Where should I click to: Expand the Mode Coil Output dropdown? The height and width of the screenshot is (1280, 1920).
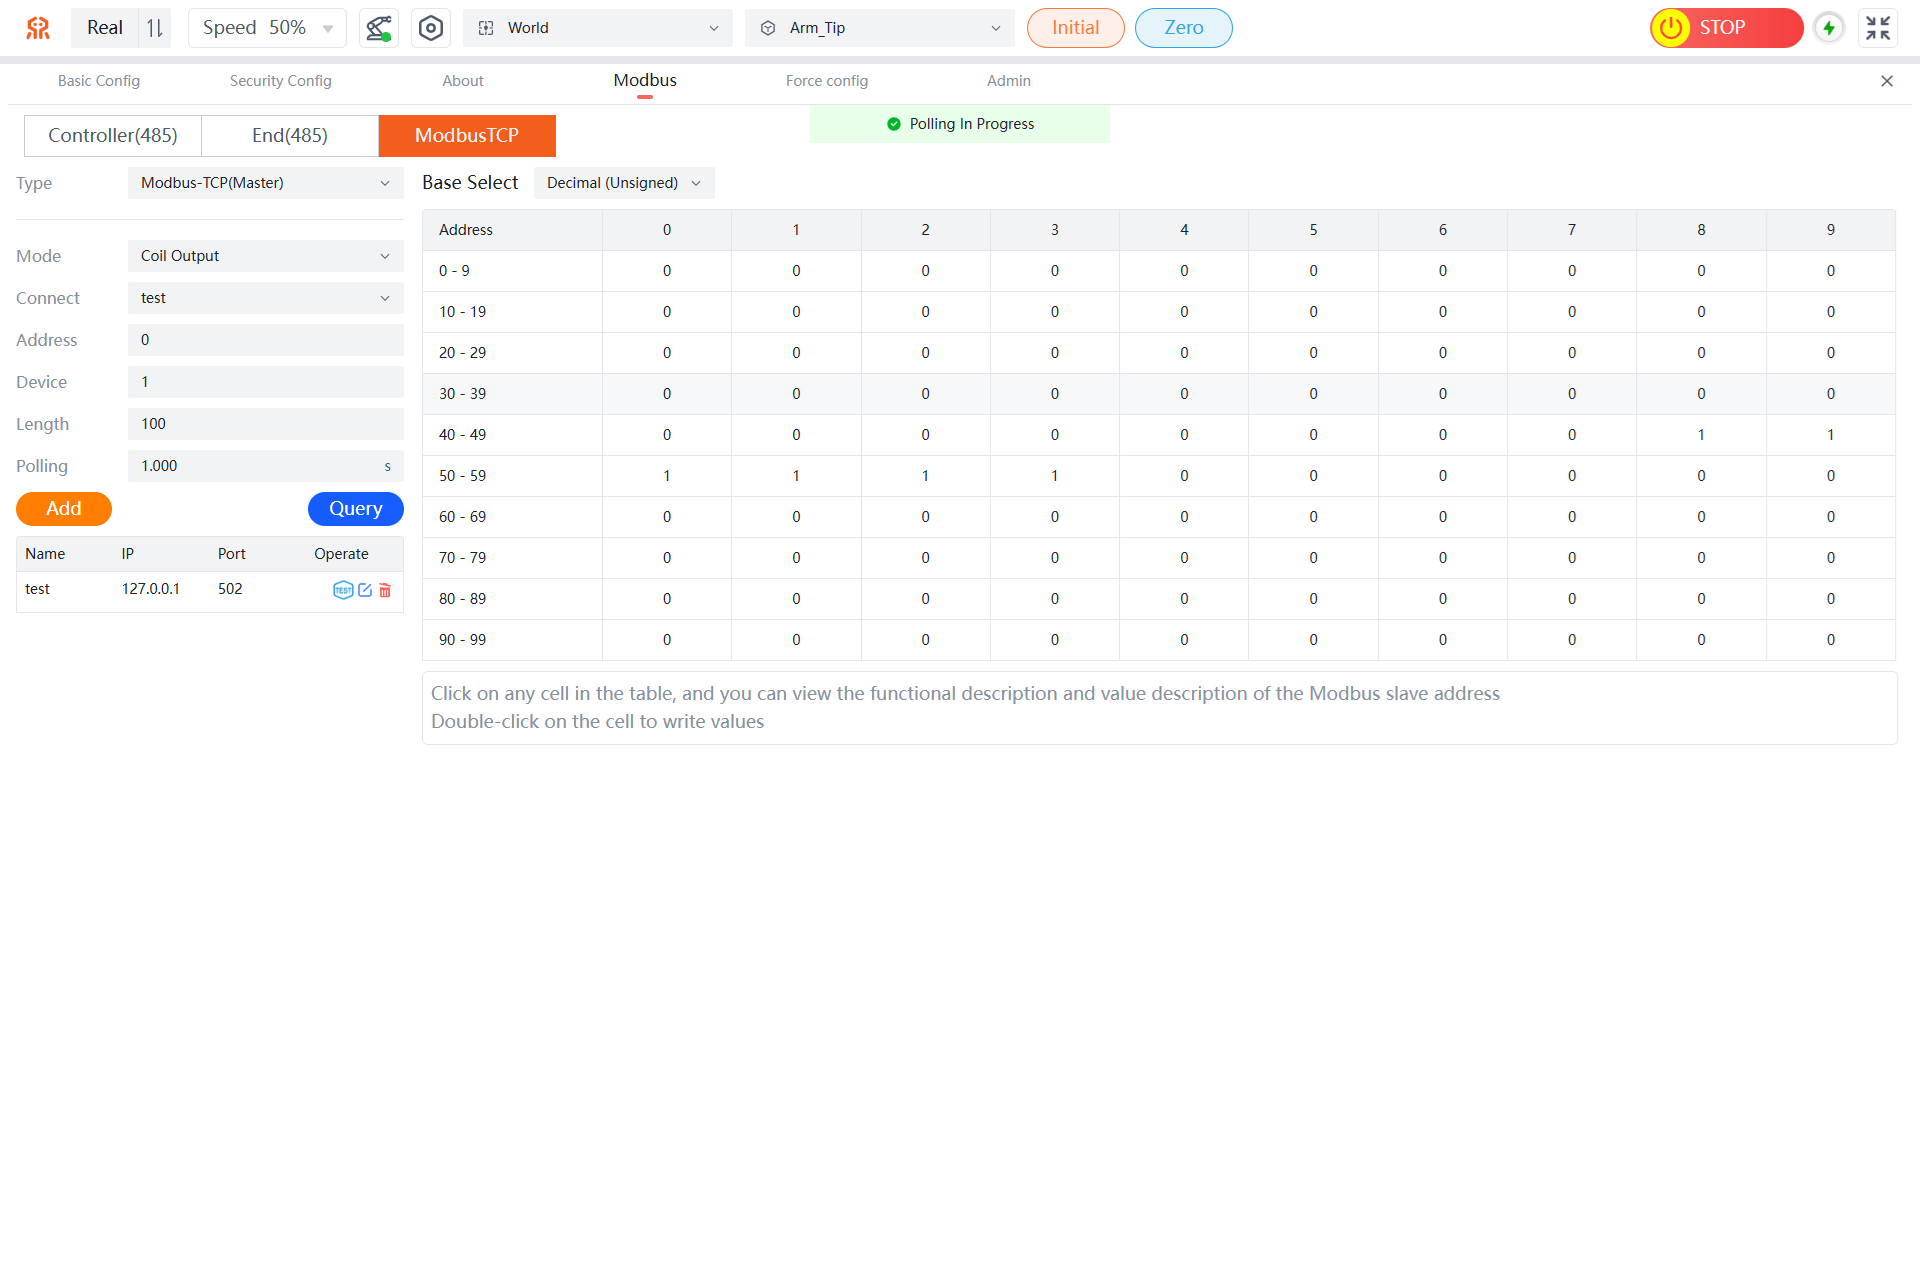[265, 256]
